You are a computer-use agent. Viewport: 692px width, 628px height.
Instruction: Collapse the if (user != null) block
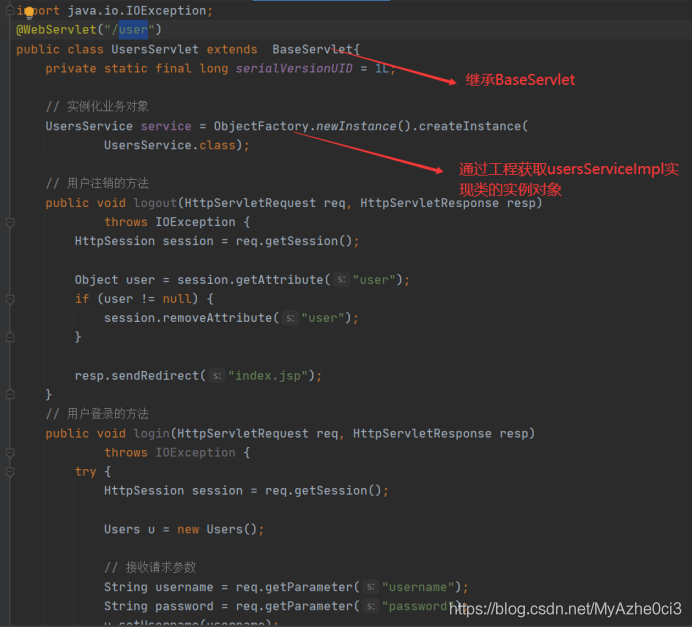coord(10,299)
